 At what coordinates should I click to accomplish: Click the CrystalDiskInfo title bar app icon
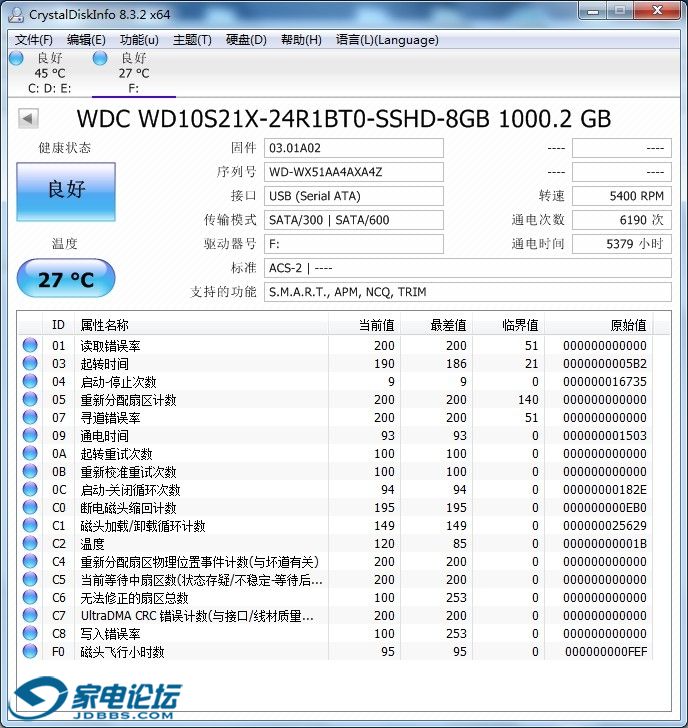16,14
